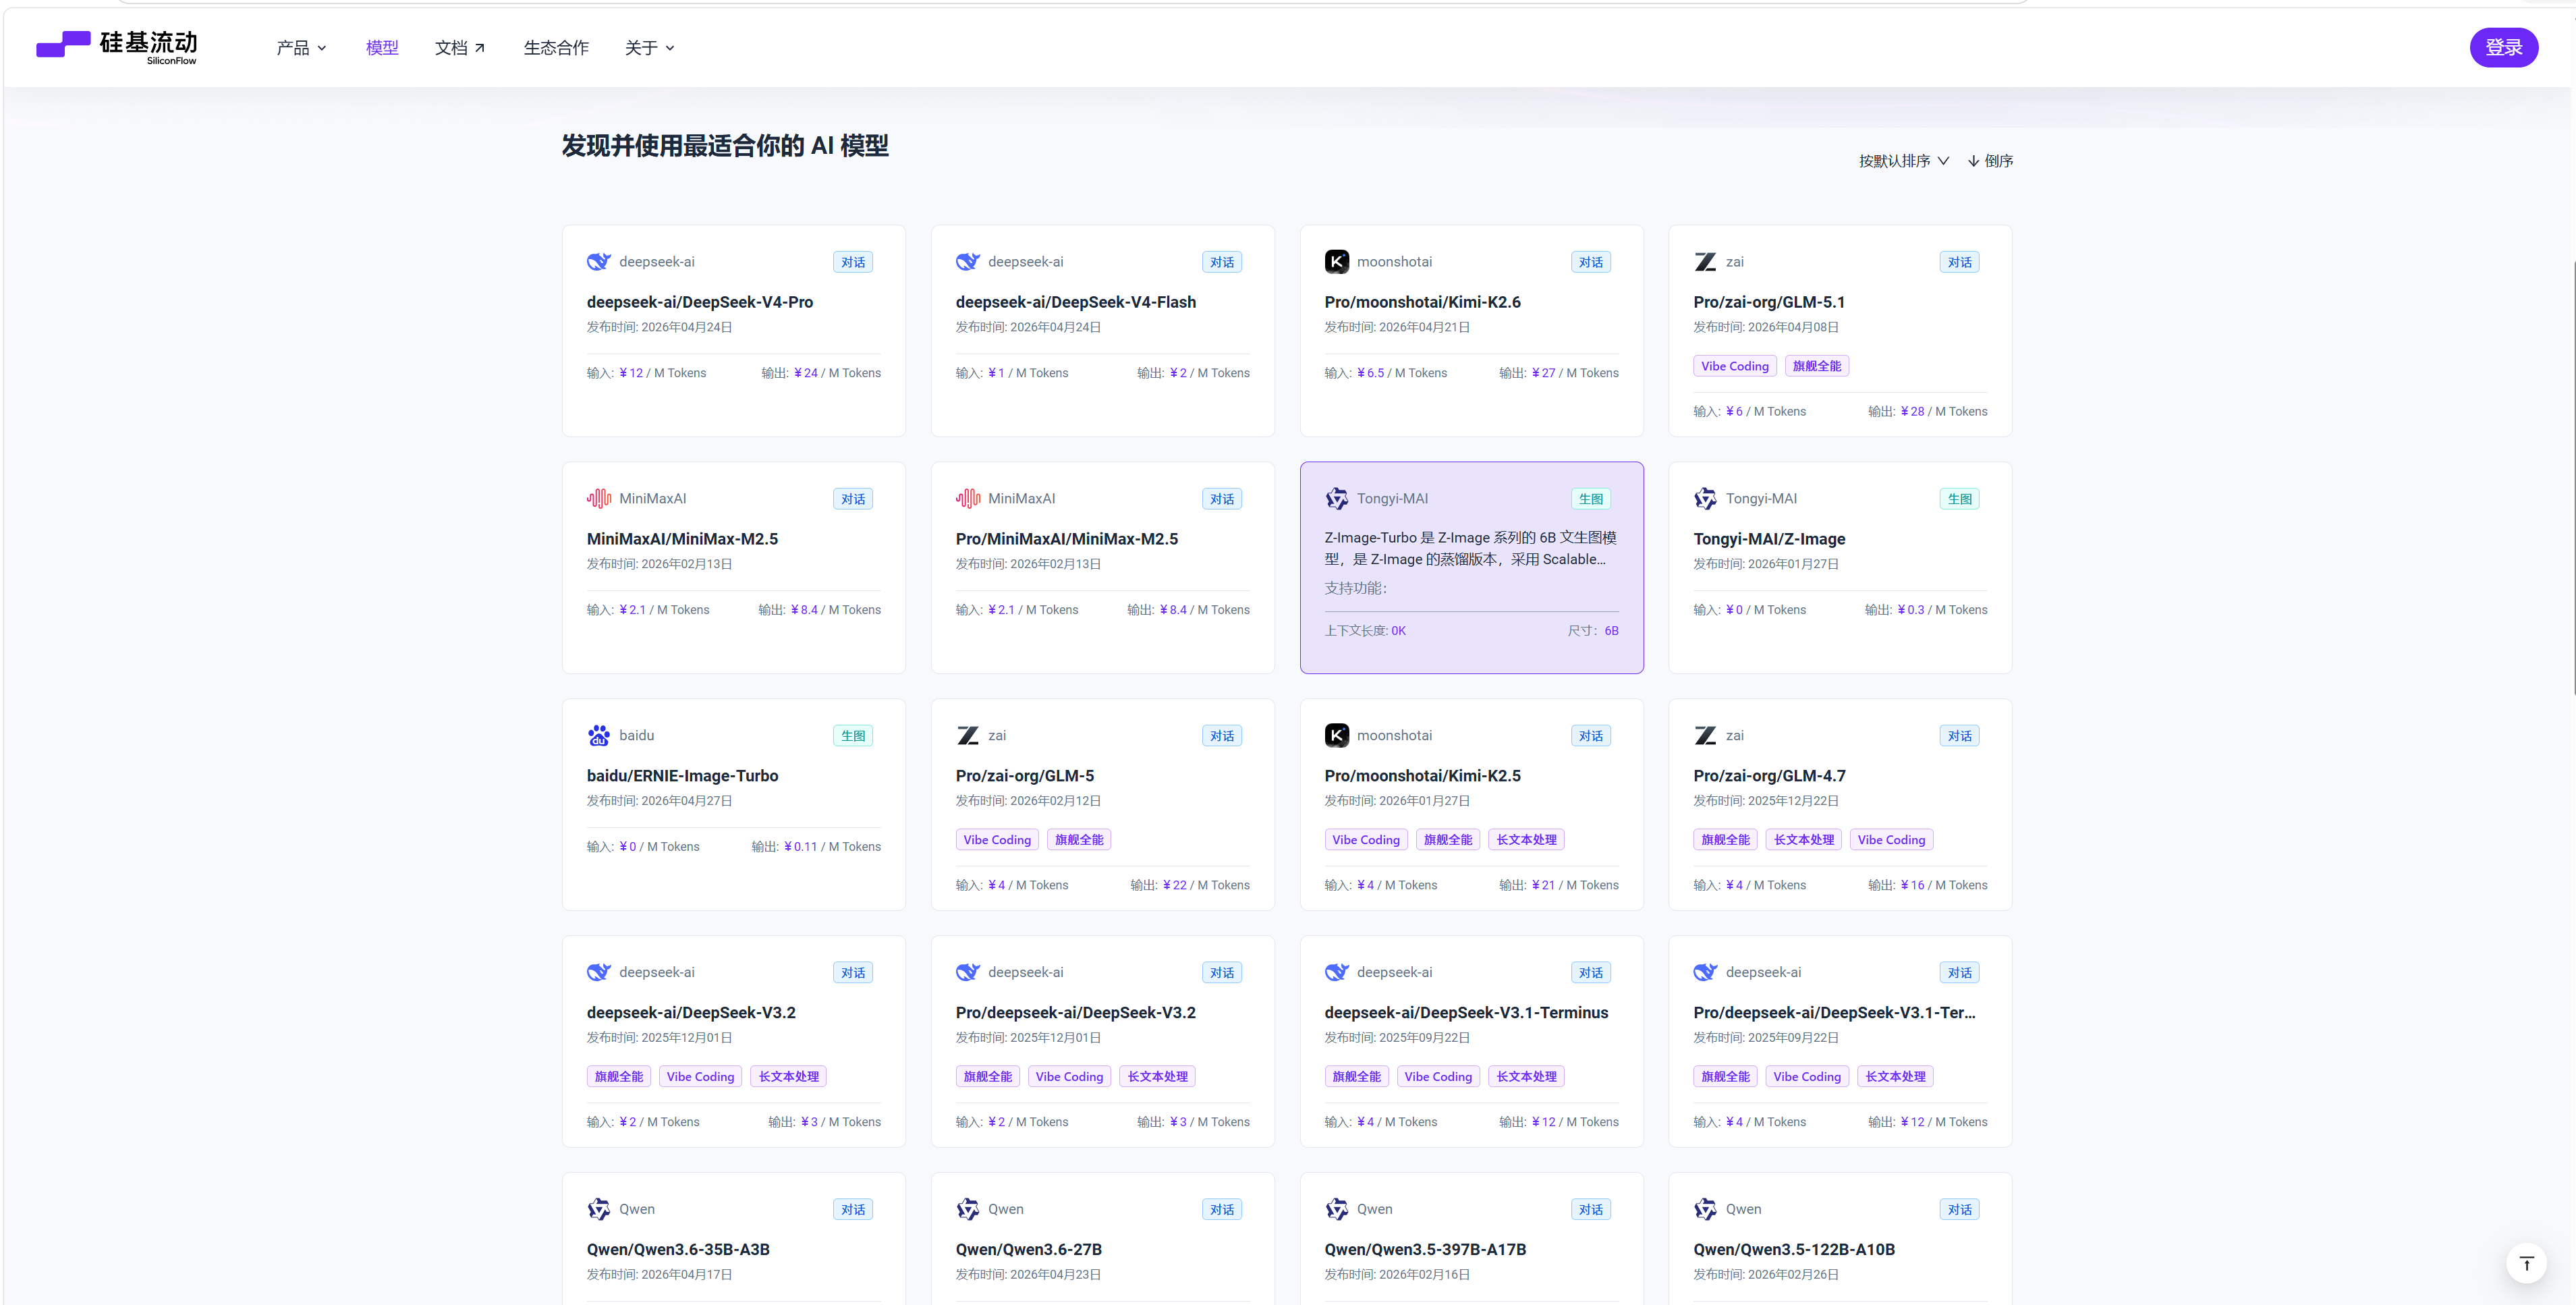
Task: Open deepseek-ai/DeepSeek-V4-Pro model
Action: (x=699, y=302)
